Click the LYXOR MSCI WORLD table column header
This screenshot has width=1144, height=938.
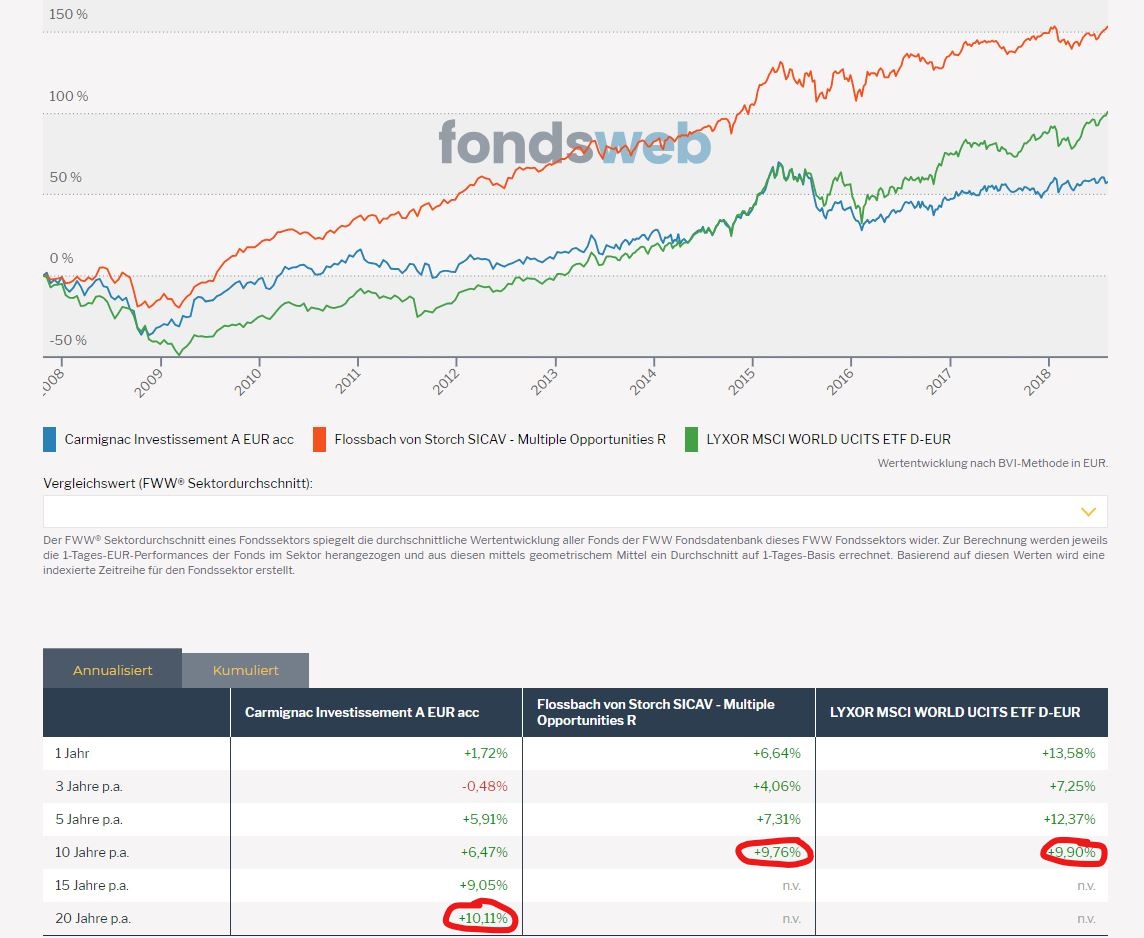point(962,713)
